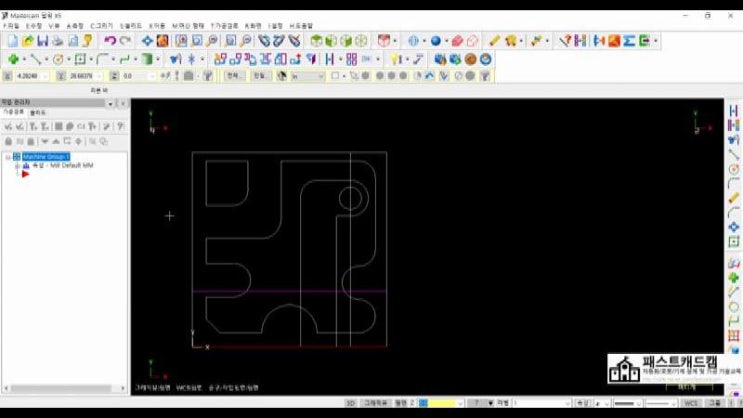The width and height of the screenshot is (743, 418).
Task: Collapse the Machine Group-1 tree node
Action: [8, 157]
